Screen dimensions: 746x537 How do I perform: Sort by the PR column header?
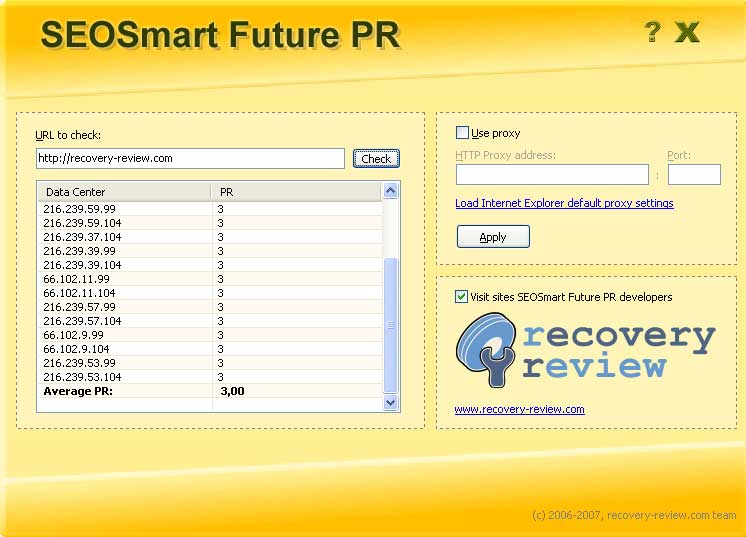click(296, 192)
